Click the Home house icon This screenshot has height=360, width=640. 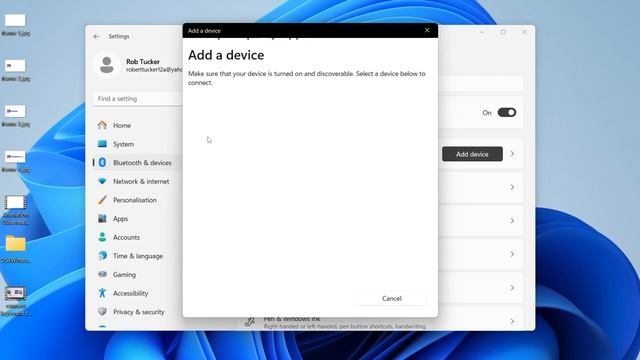(x=102, y=125)
